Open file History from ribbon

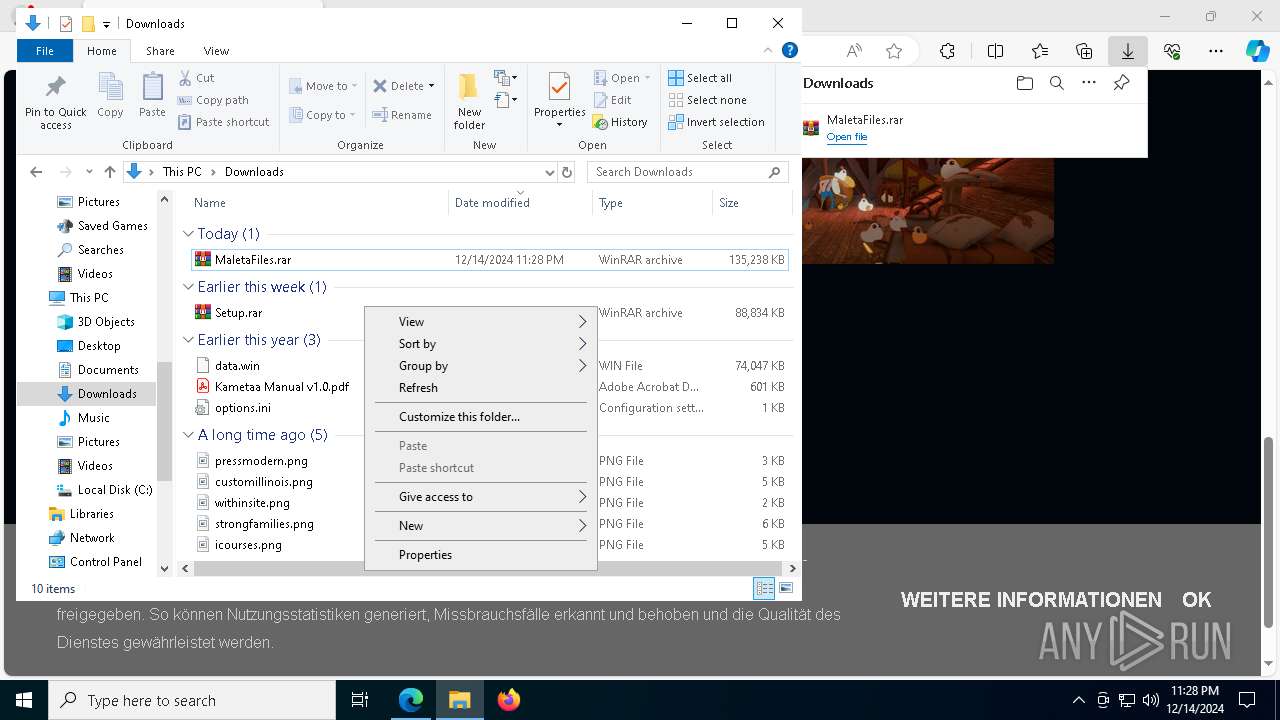(620, 122)
